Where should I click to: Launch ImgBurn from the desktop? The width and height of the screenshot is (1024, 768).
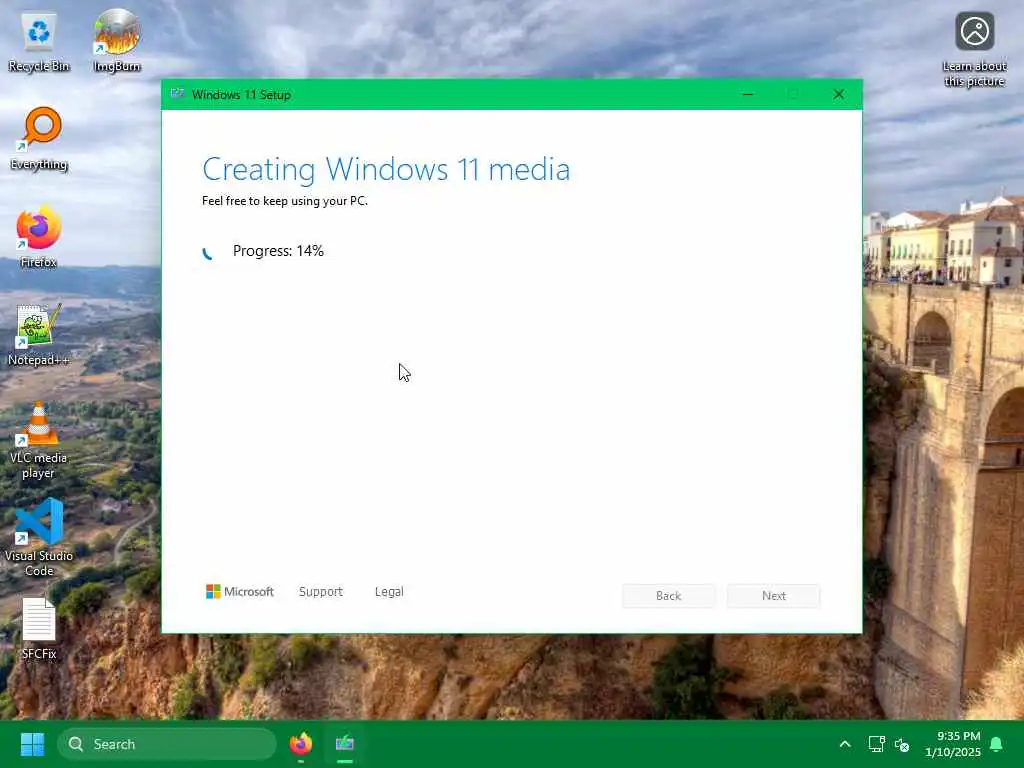(x=117, y=41)
